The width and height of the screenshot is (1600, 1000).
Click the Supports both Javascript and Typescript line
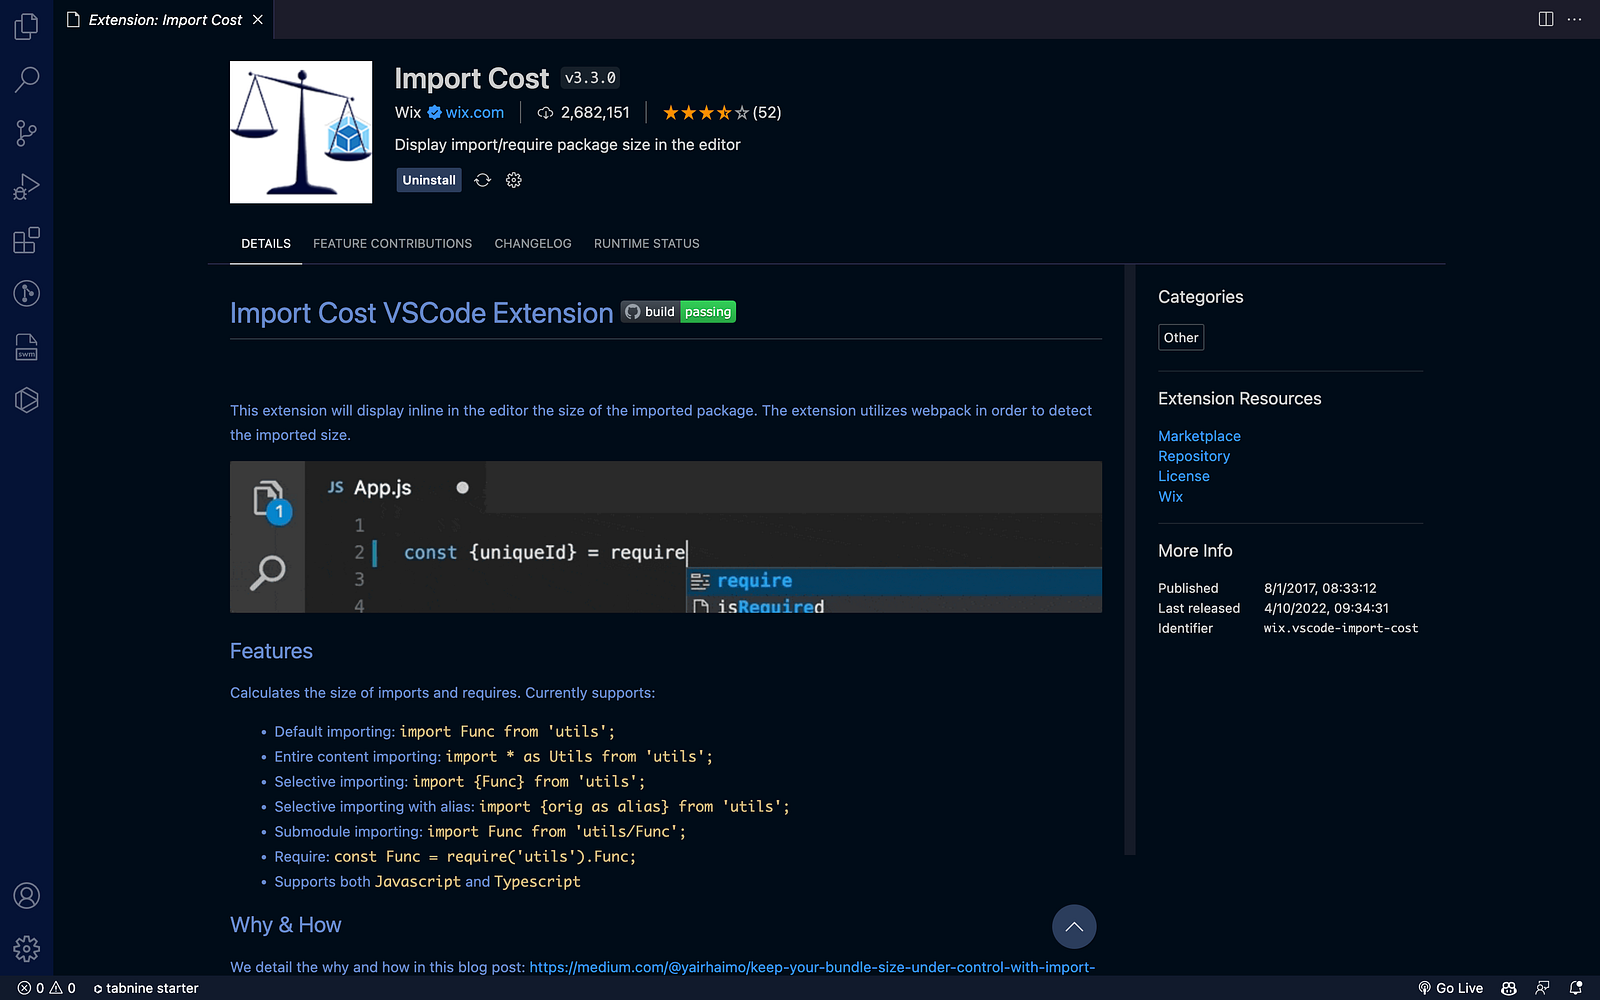[427, 882]
